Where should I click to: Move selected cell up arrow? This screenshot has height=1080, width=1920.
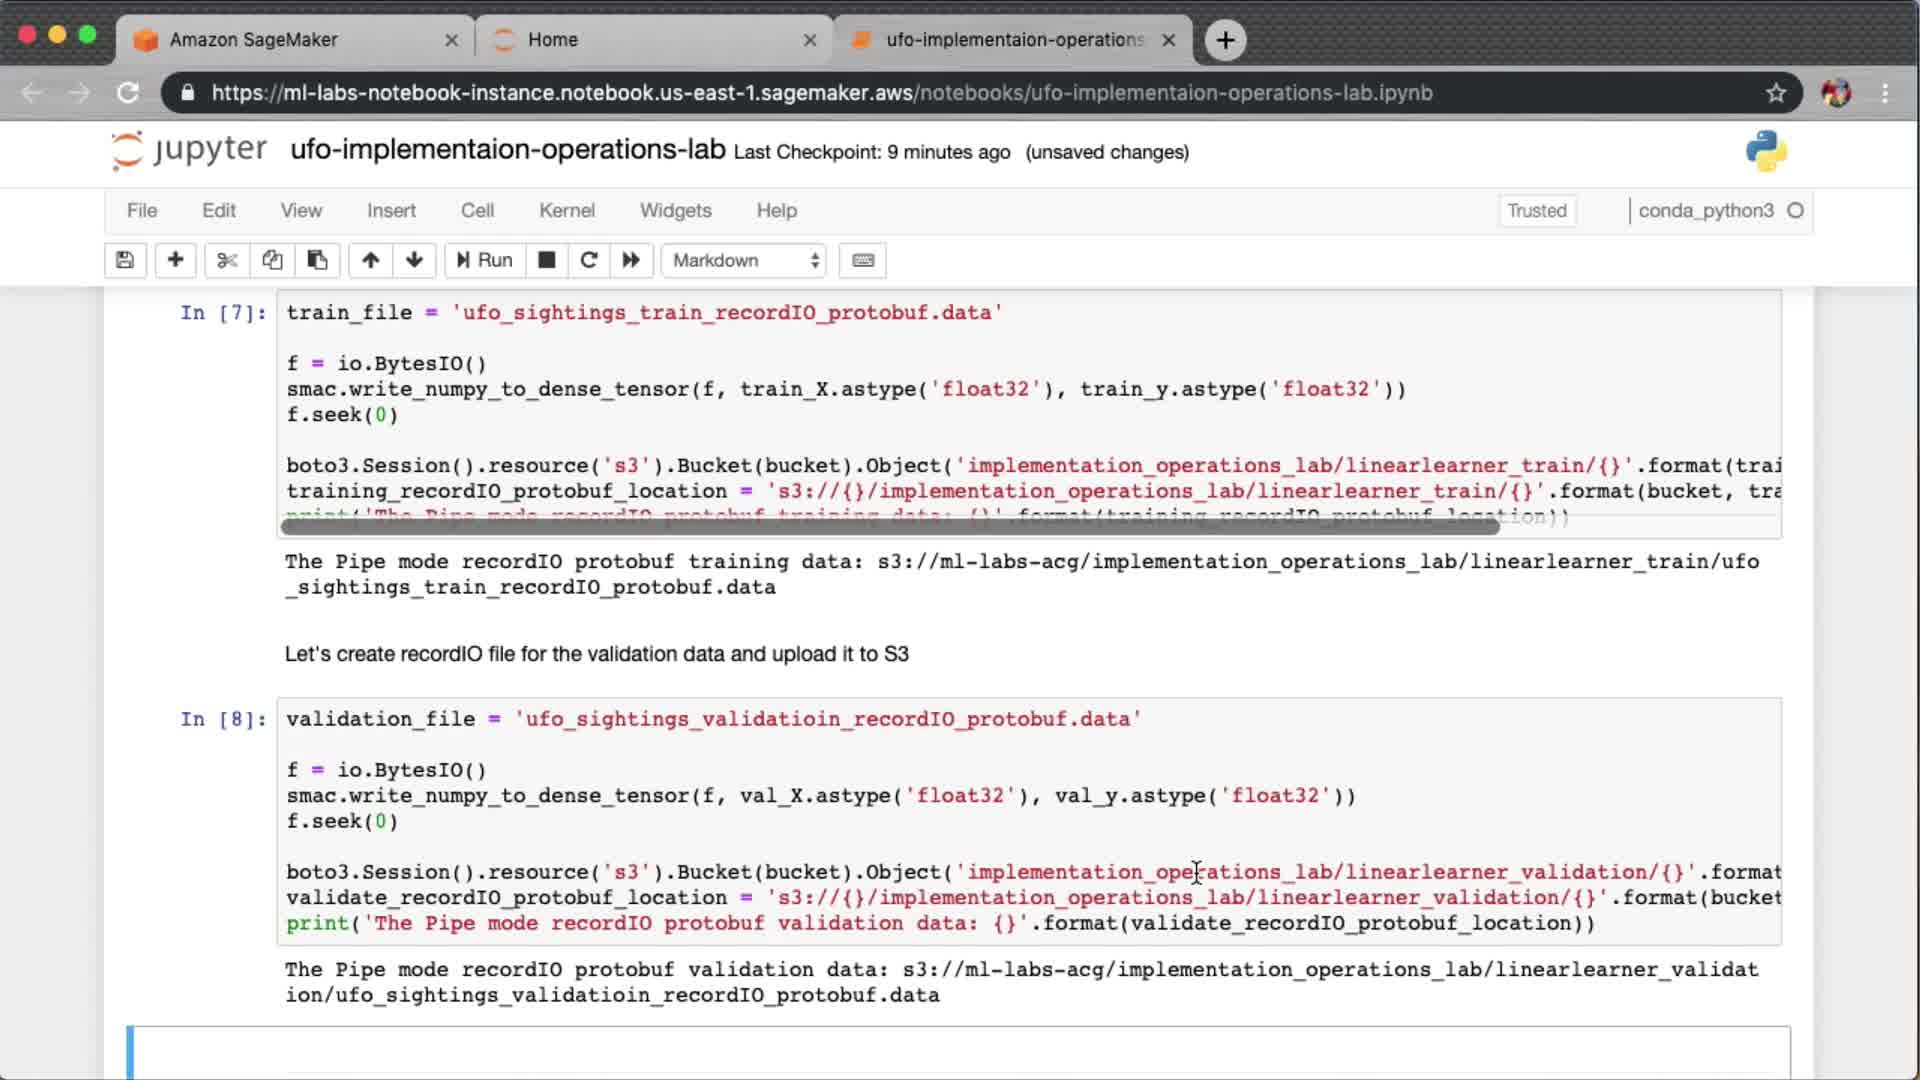(370, 260)
